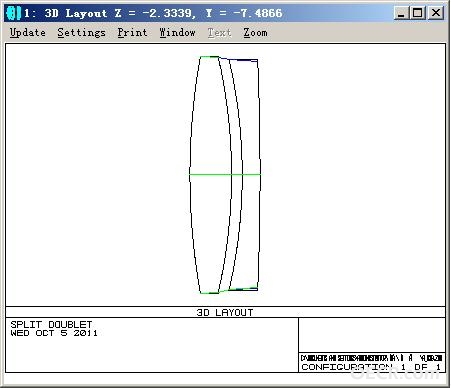Click the green optical axis line
This screenshot has width=451, height=388.
(x=225, y=174)
